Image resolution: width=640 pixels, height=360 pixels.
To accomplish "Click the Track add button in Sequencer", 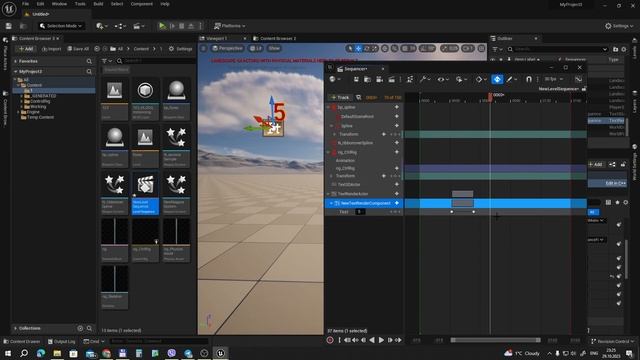I will pyautogui.click(x=340, y=98).
